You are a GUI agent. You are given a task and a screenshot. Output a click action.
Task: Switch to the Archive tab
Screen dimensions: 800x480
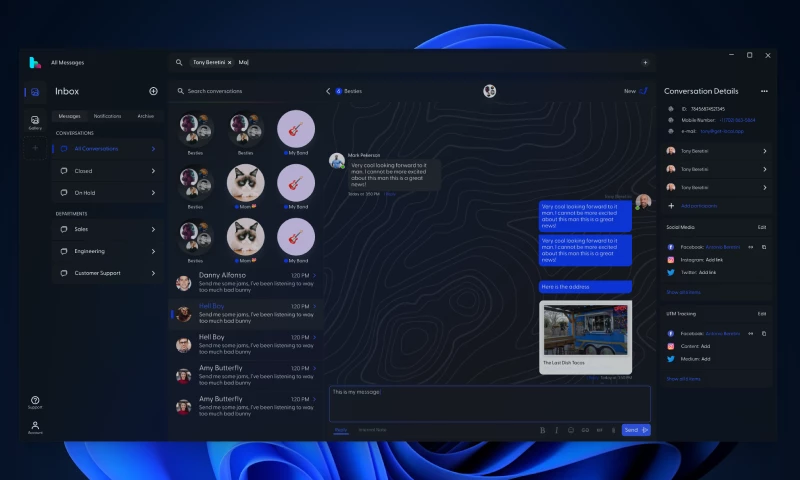pos(146,116)
